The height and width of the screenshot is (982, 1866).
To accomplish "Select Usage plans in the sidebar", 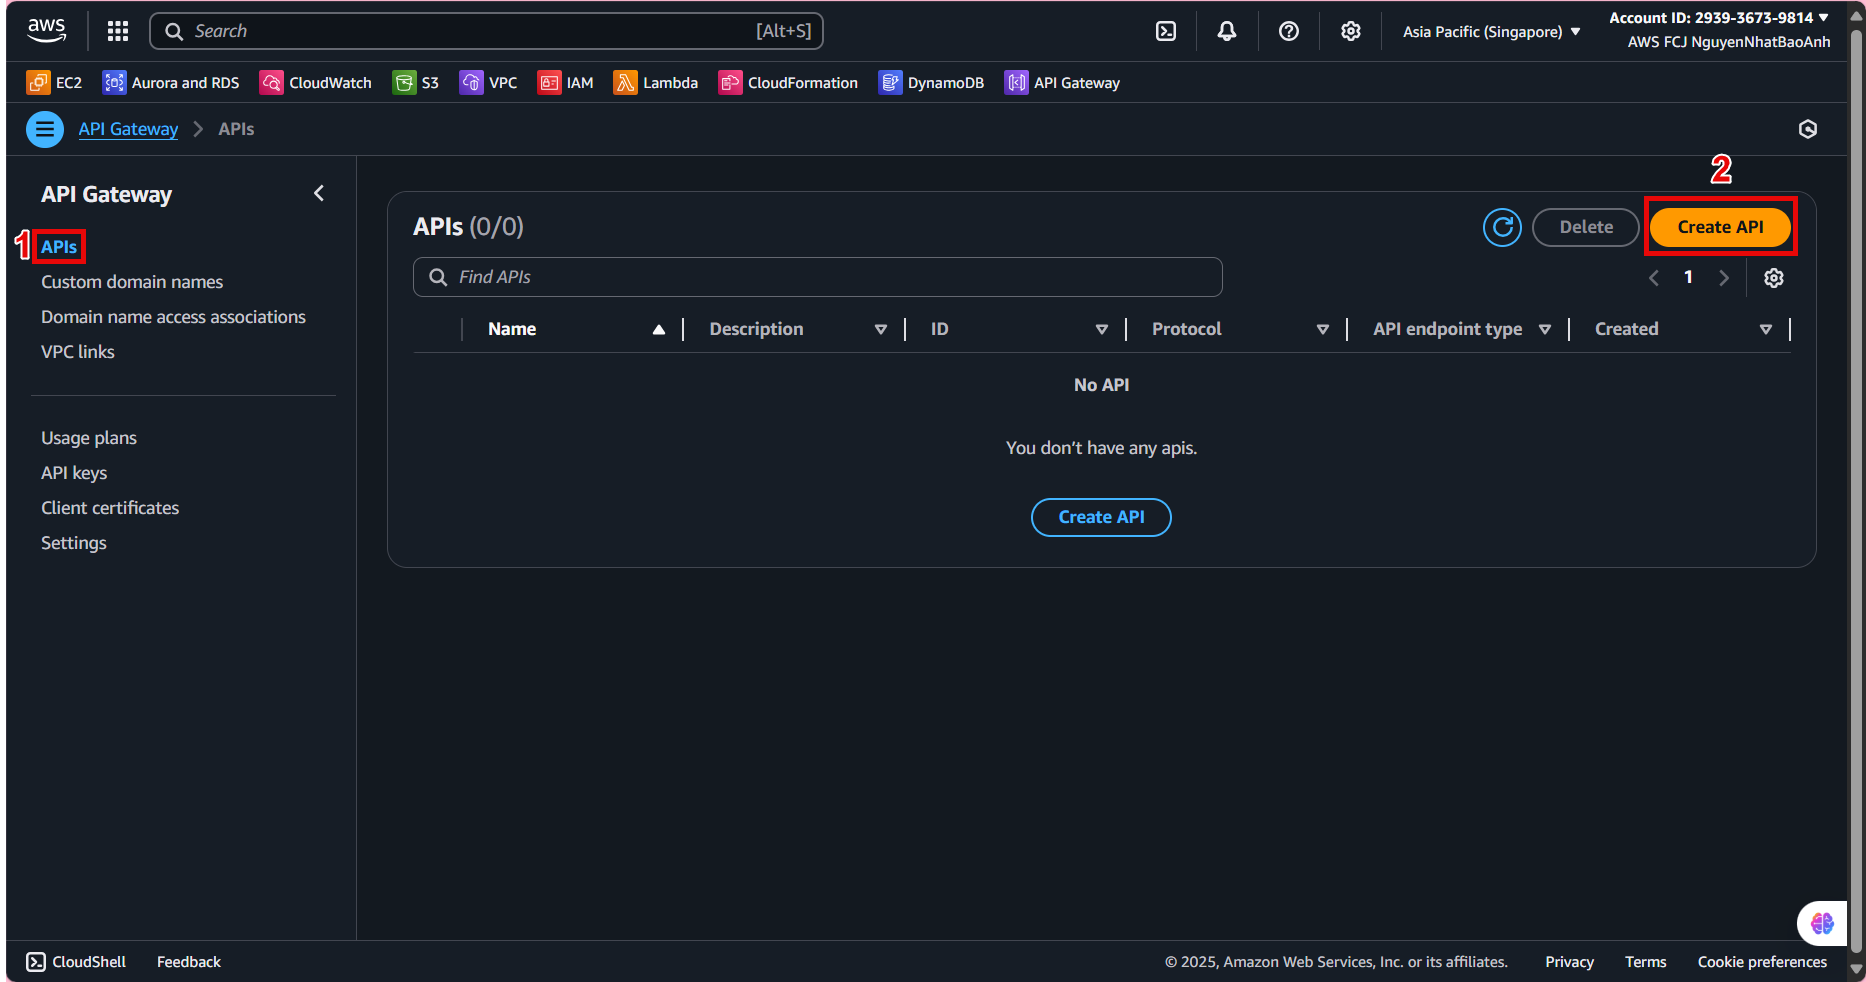I will click(89, 438).
